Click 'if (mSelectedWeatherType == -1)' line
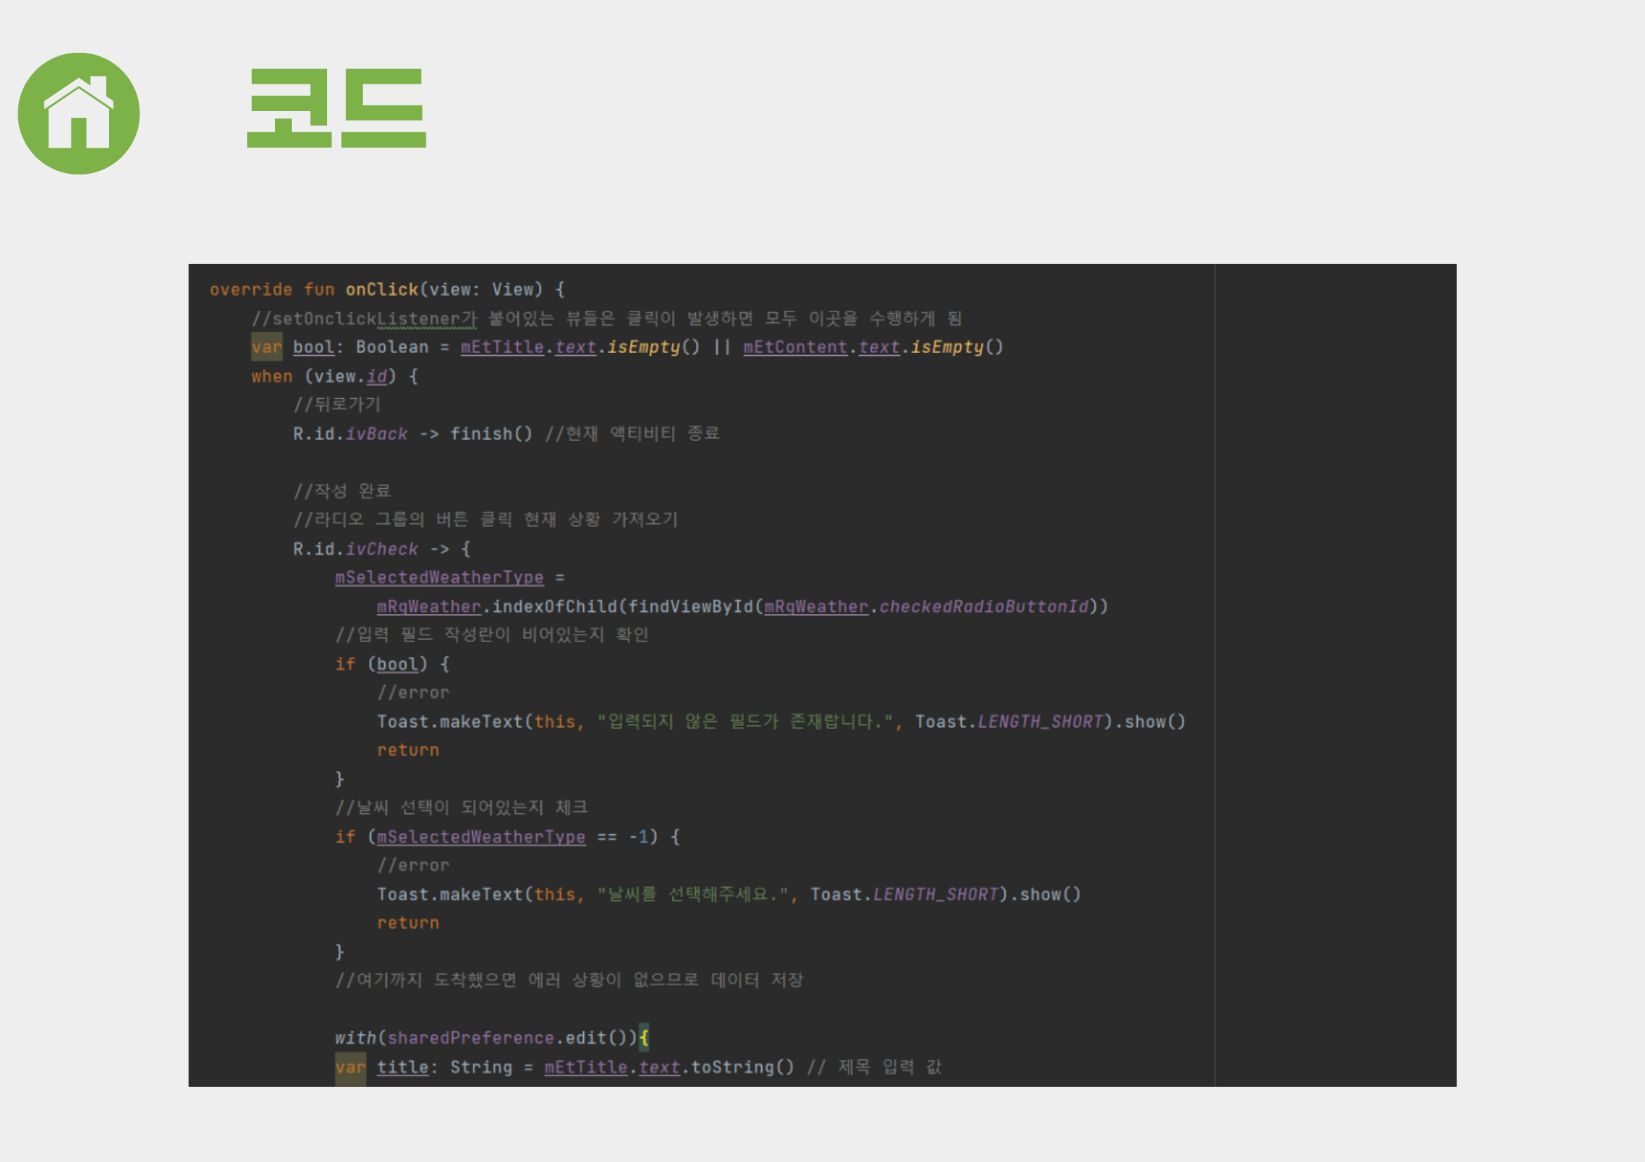This screenshot has width=1645, height=1162. click(507, 836)
